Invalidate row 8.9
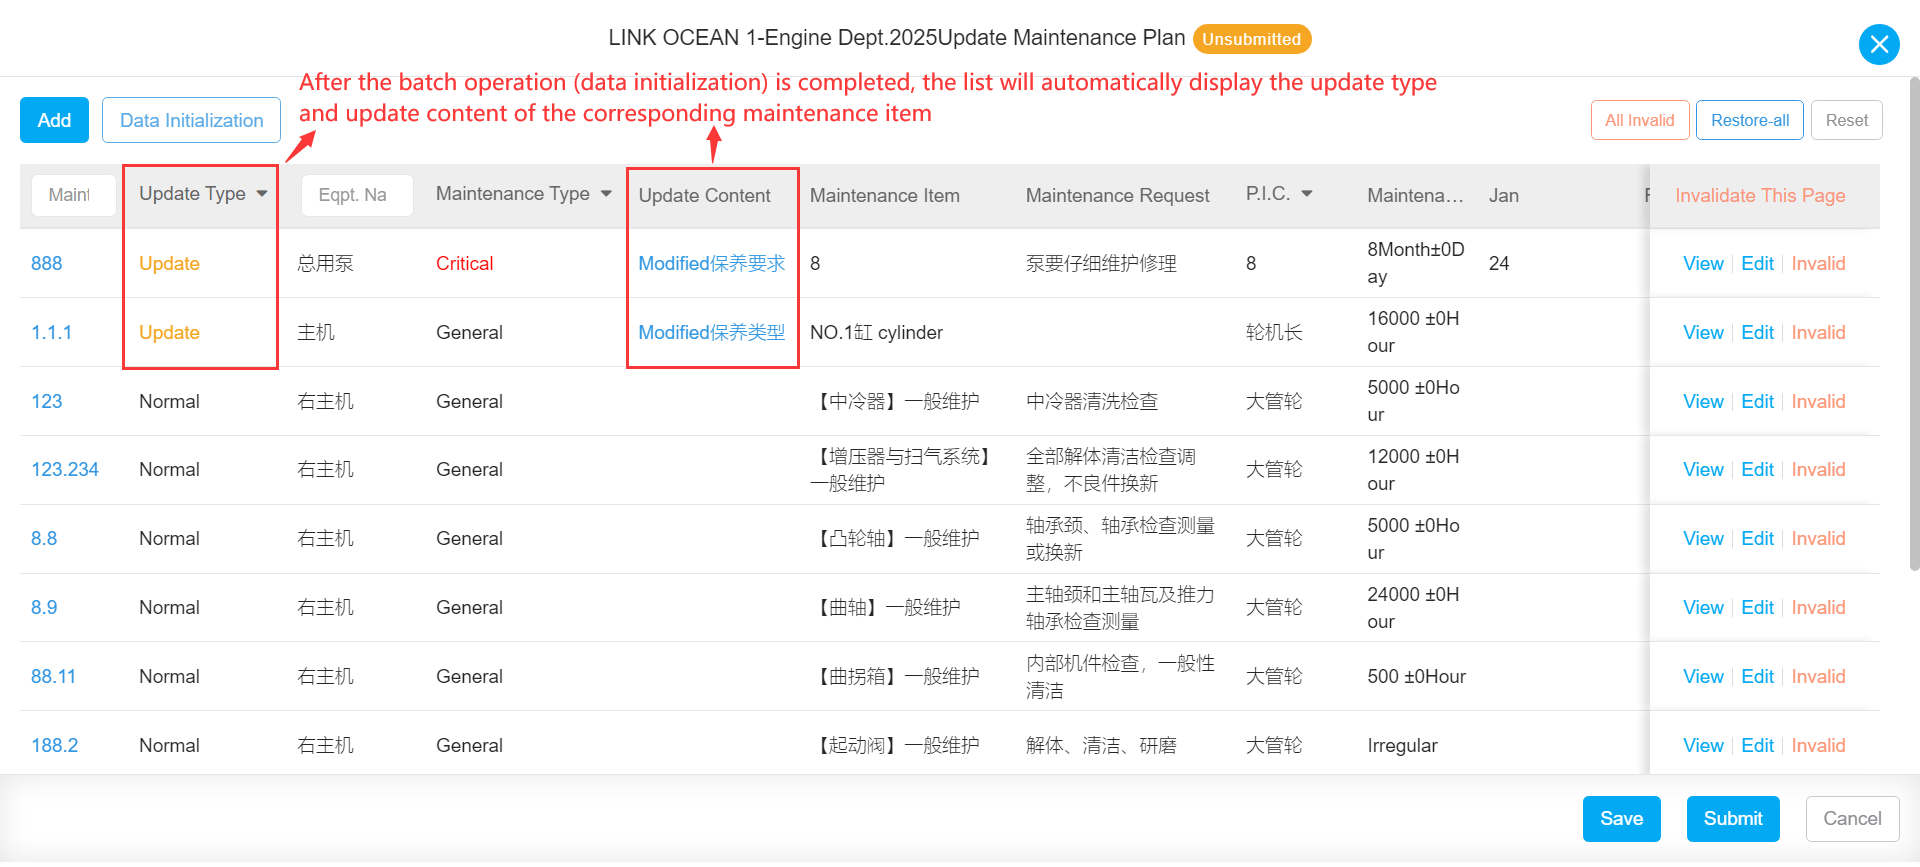1920x867 pixels. 1818,608
